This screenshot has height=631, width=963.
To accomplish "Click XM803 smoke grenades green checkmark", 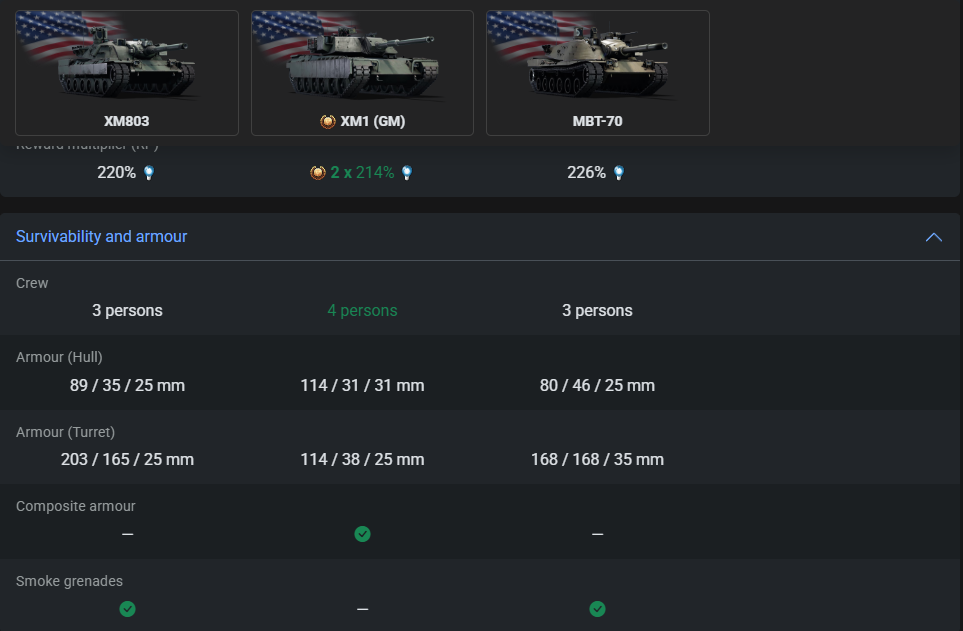I will coord(127,609).
